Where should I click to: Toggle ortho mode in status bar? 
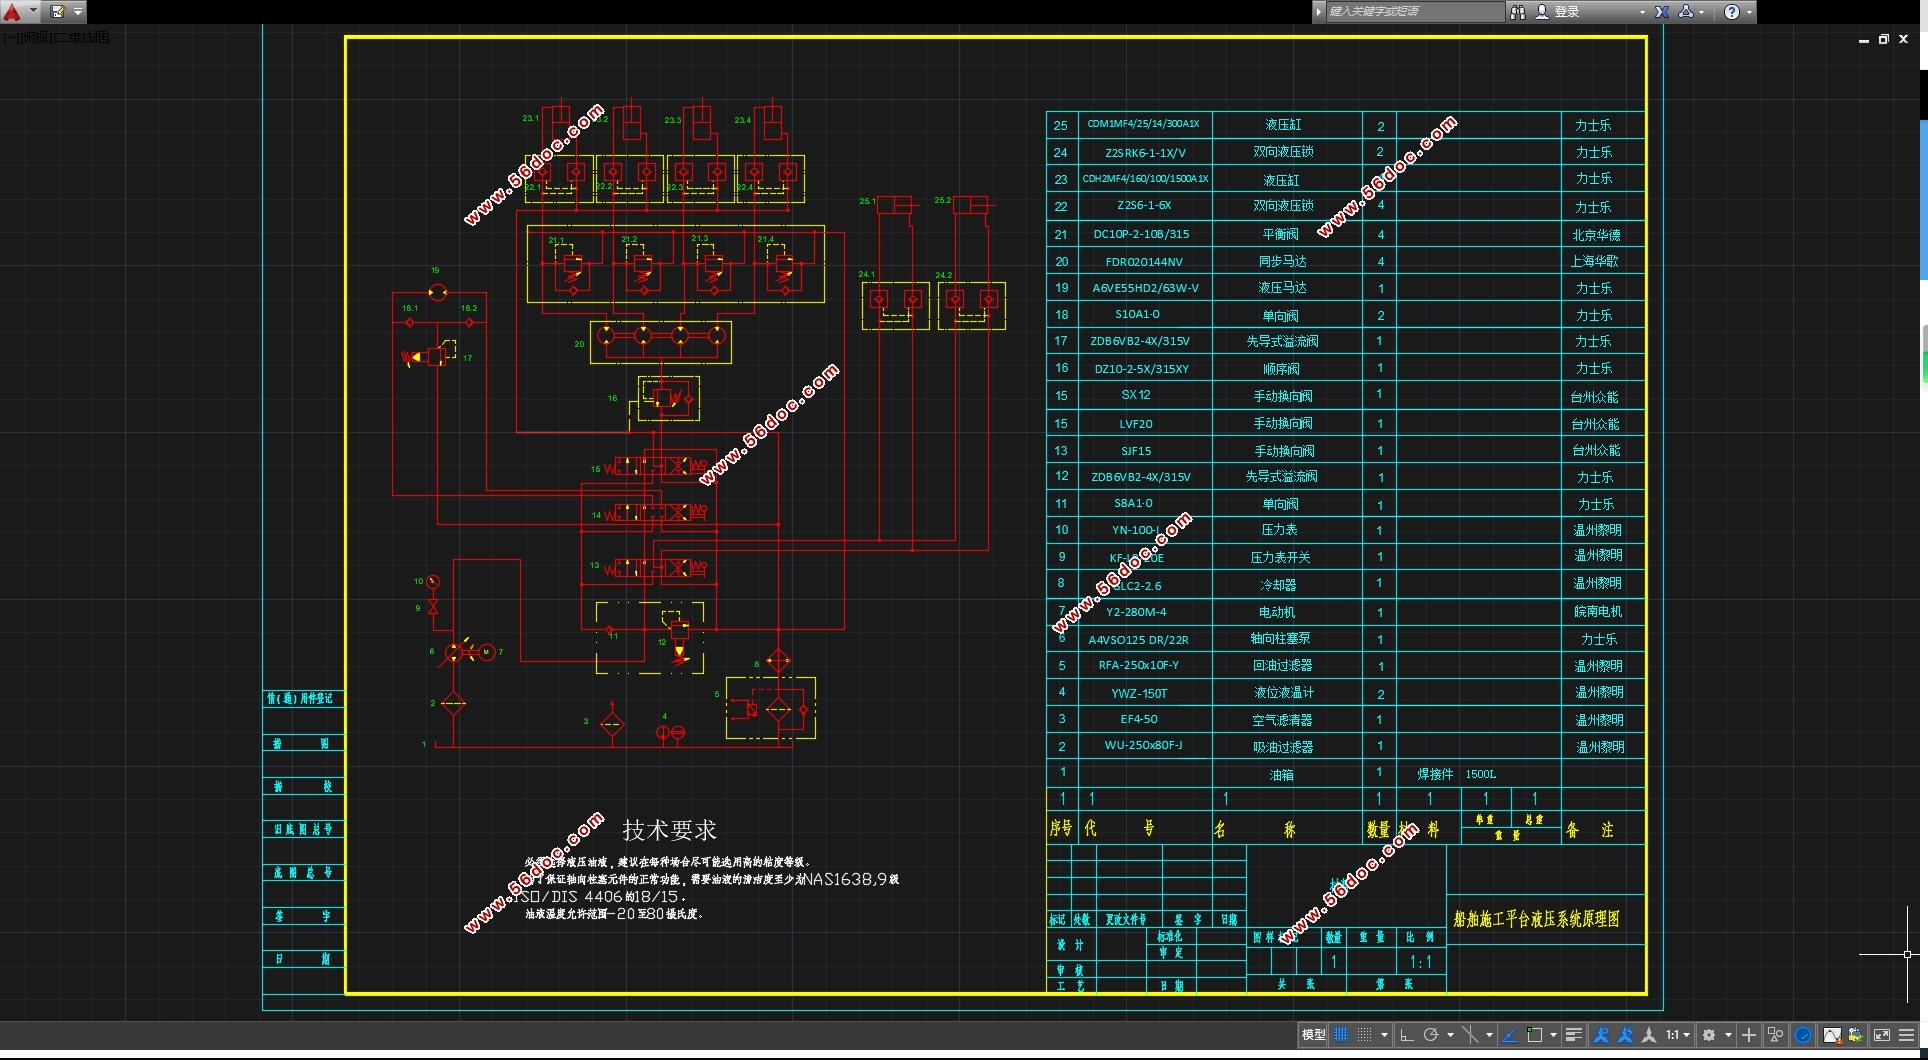(x=1407, y=1035)
